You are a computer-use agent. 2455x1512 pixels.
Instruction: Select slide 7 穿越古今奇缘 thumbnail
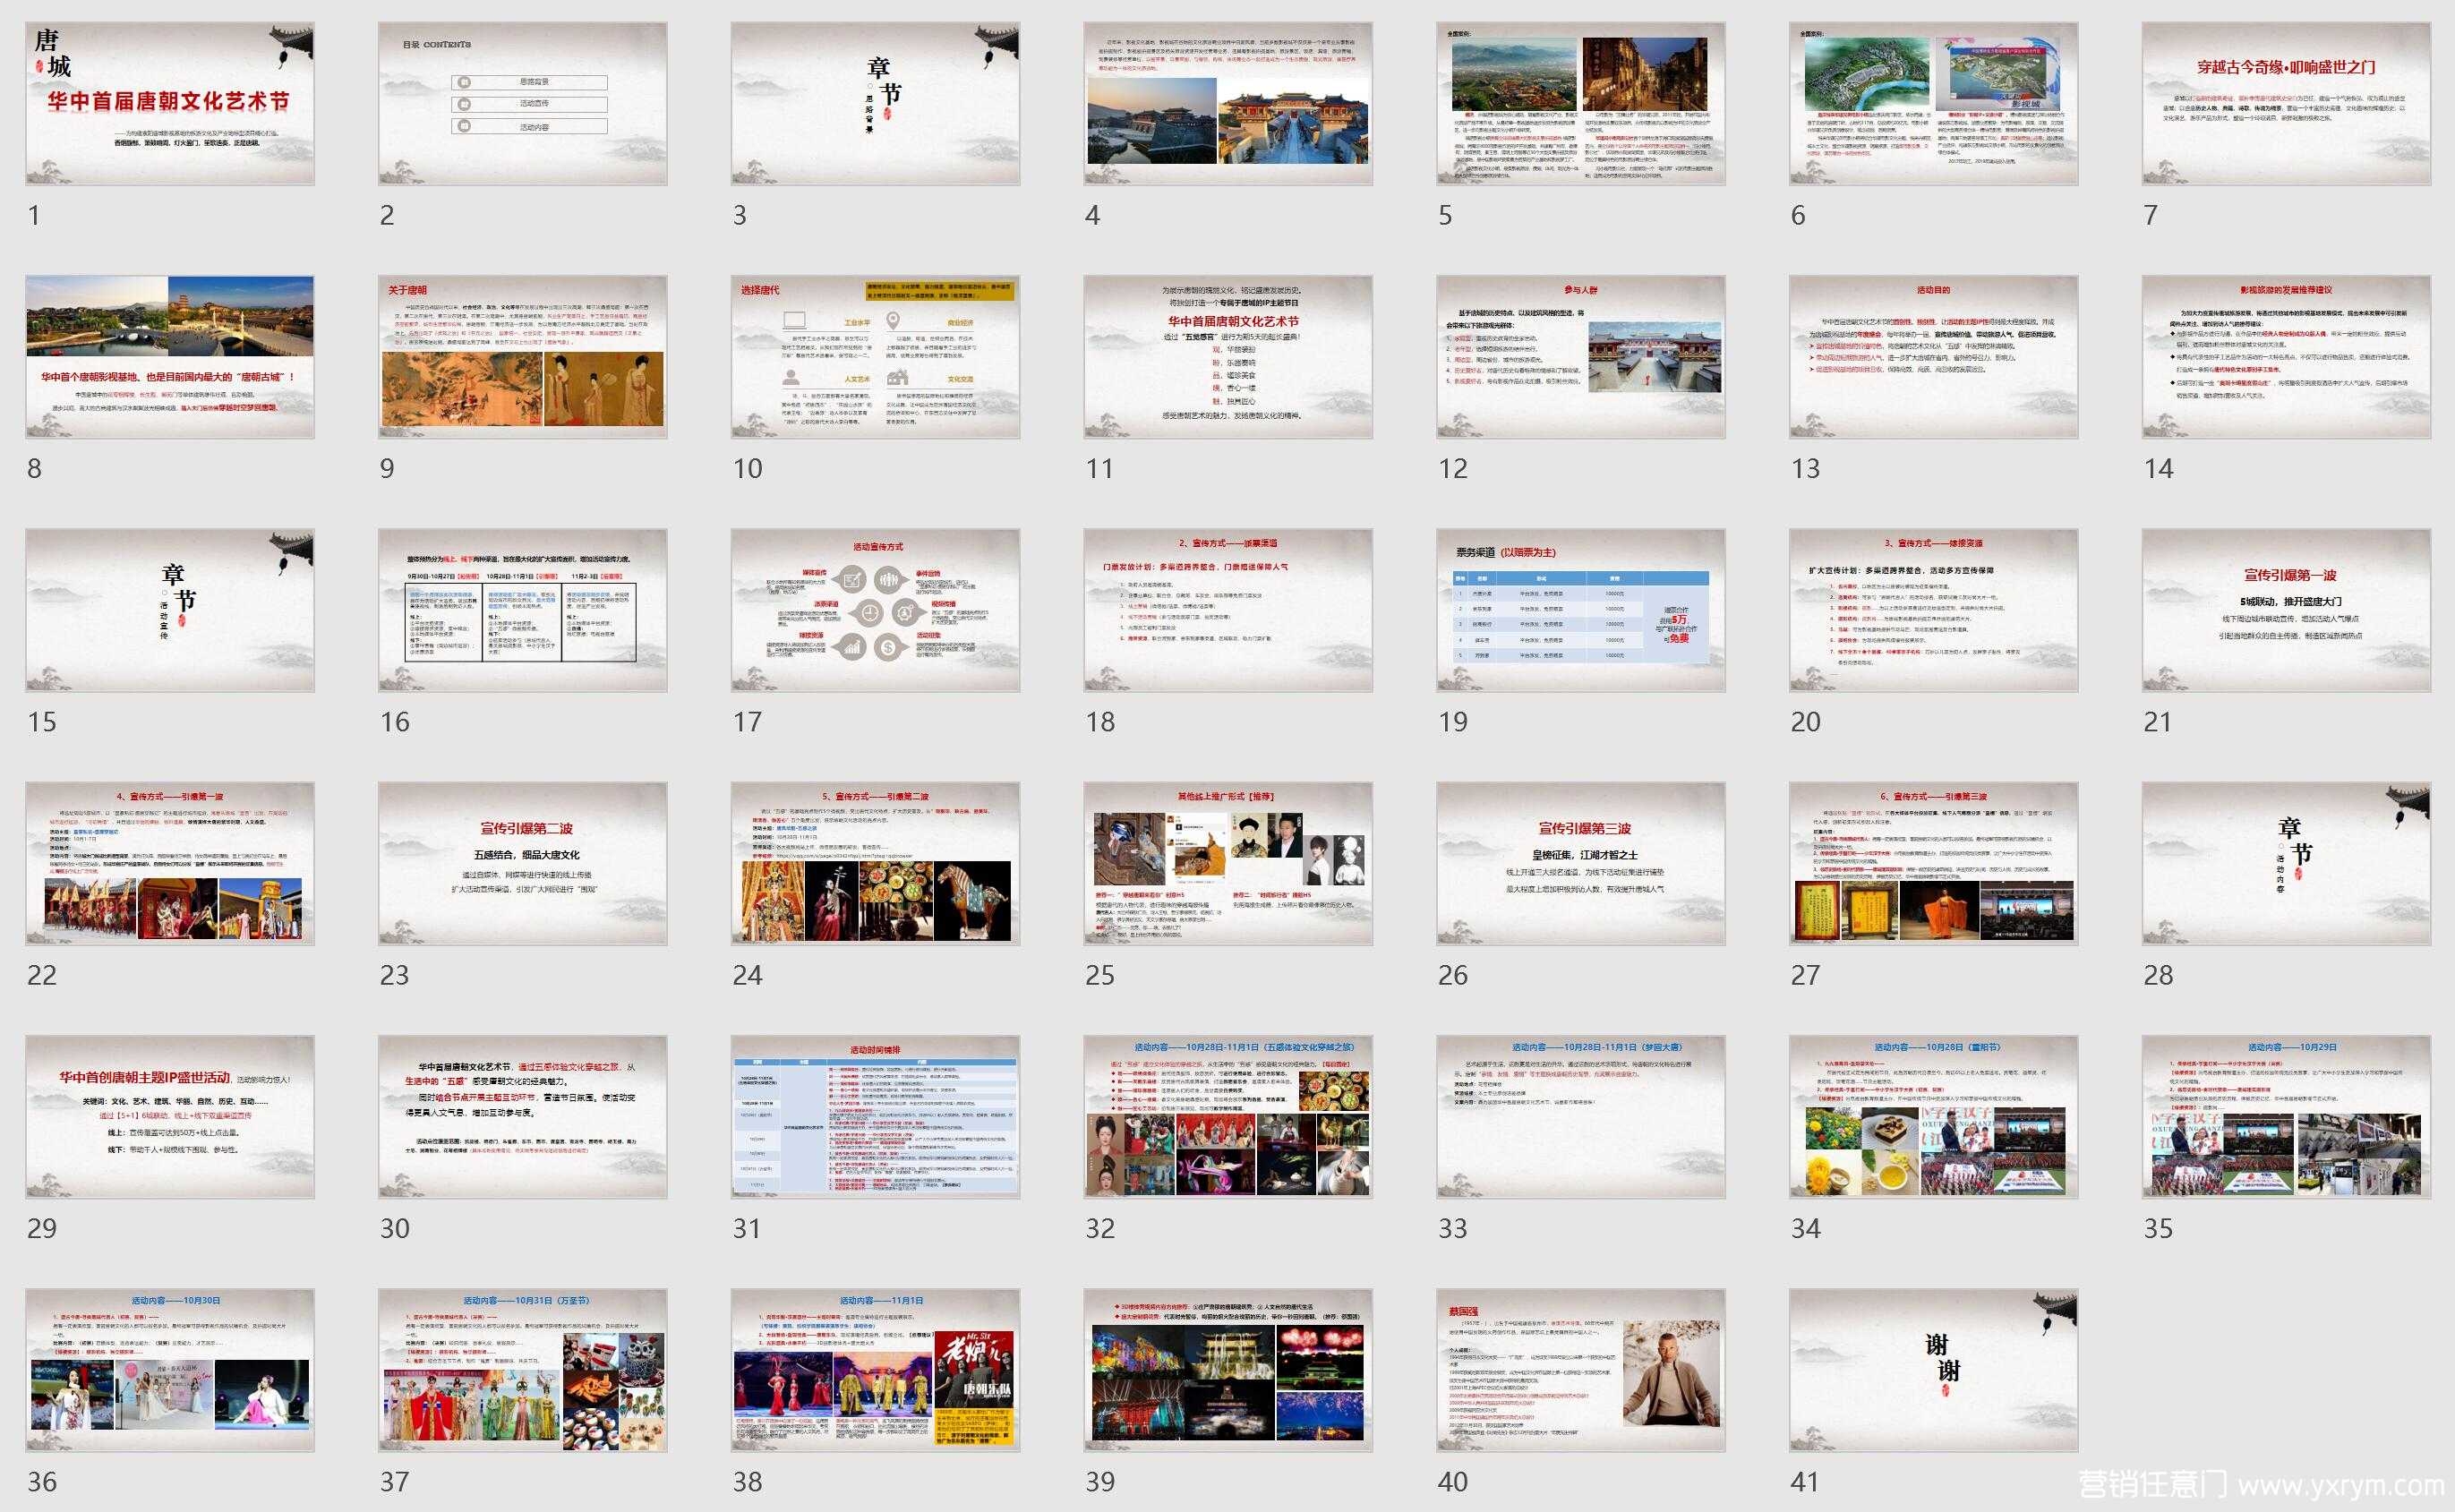[x=2286, y=103]
